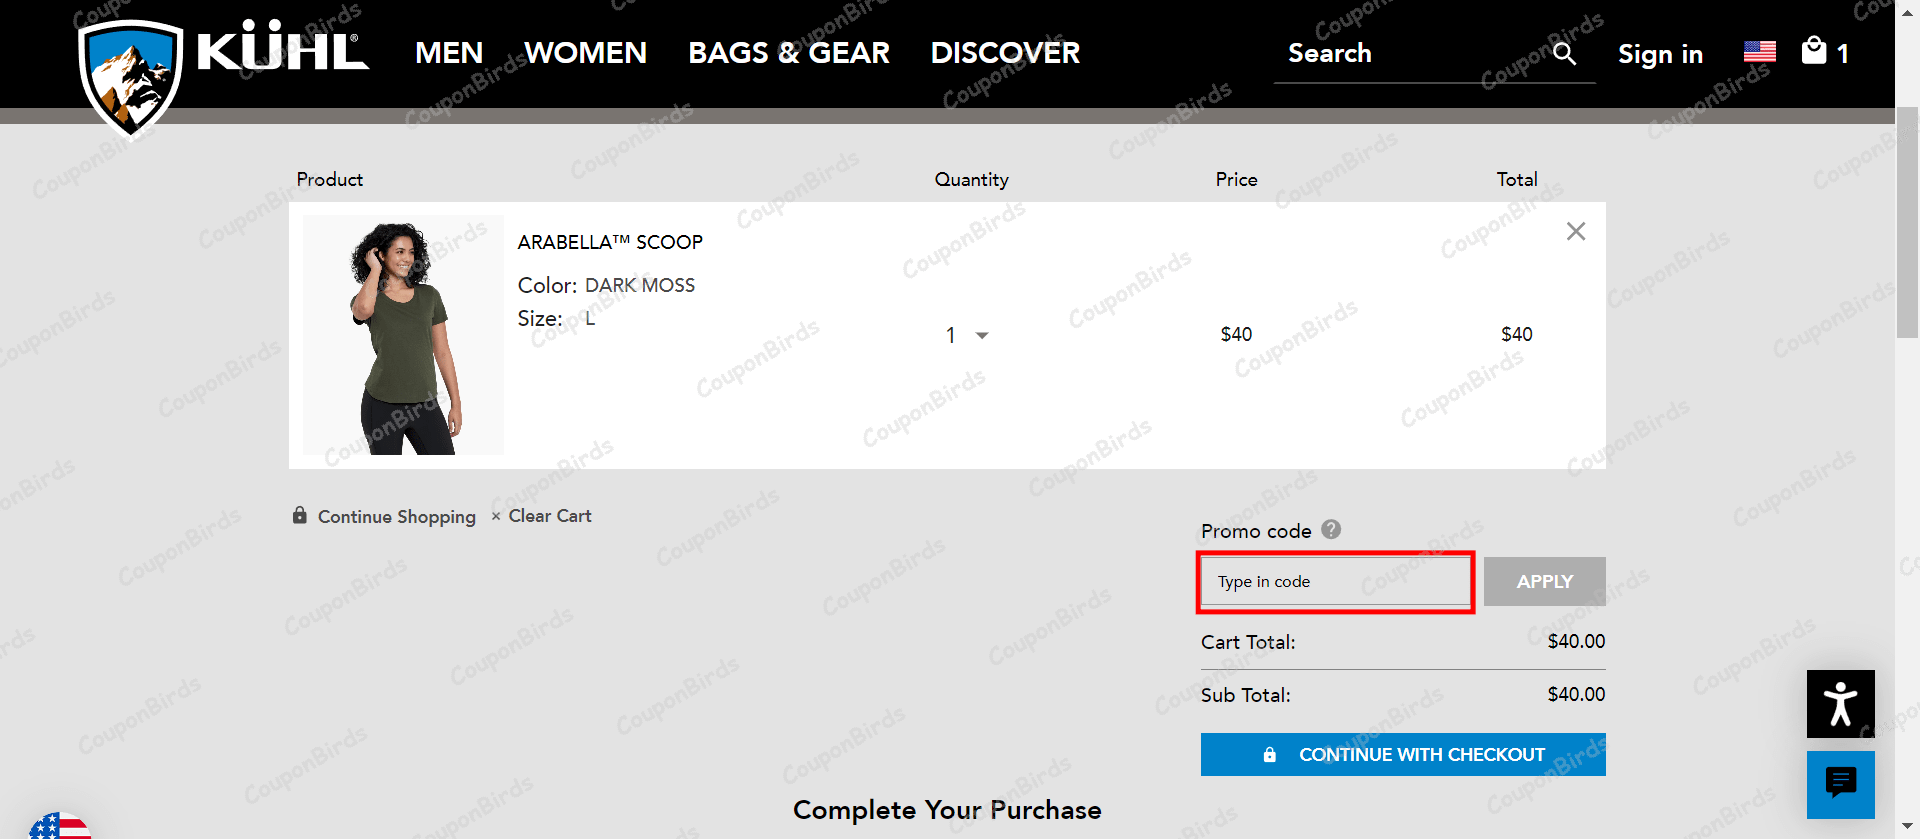Click the lock icon on the checkout button
Image resolution: width=1920 pixels, height=839 pixels.
(1270, 755)
